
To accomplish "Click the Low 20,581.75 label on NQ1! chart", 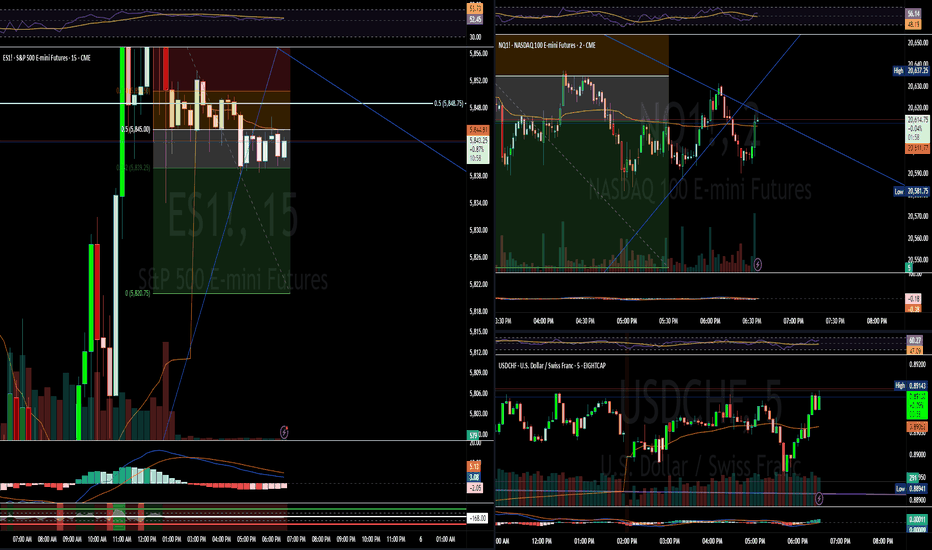I will tap(911, 191).
